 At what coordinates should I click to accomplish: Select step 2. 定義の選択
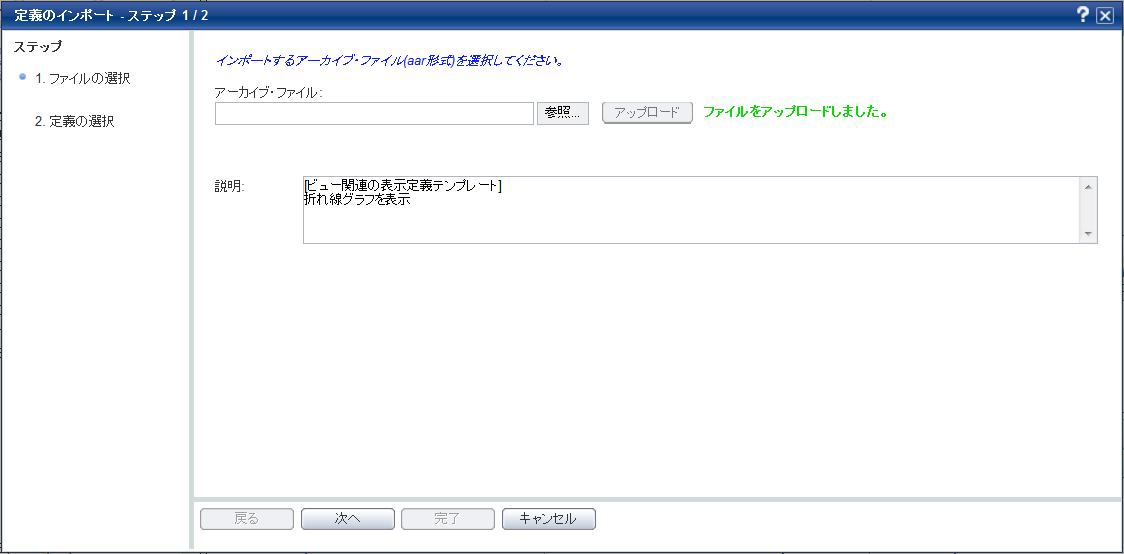point(75,121)
